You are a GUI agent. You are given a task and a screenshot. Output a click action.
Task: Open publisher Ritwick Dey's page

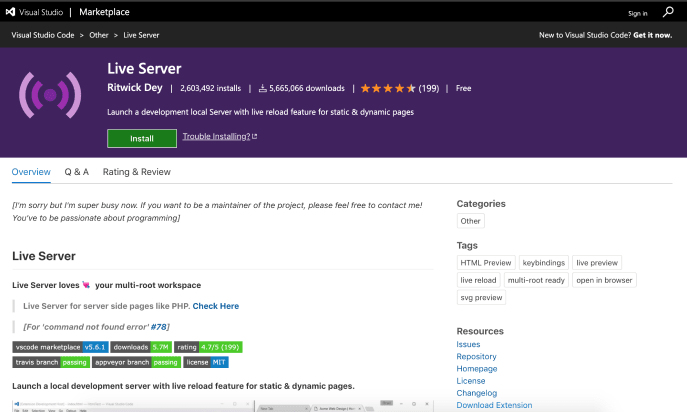coord(135,88)
